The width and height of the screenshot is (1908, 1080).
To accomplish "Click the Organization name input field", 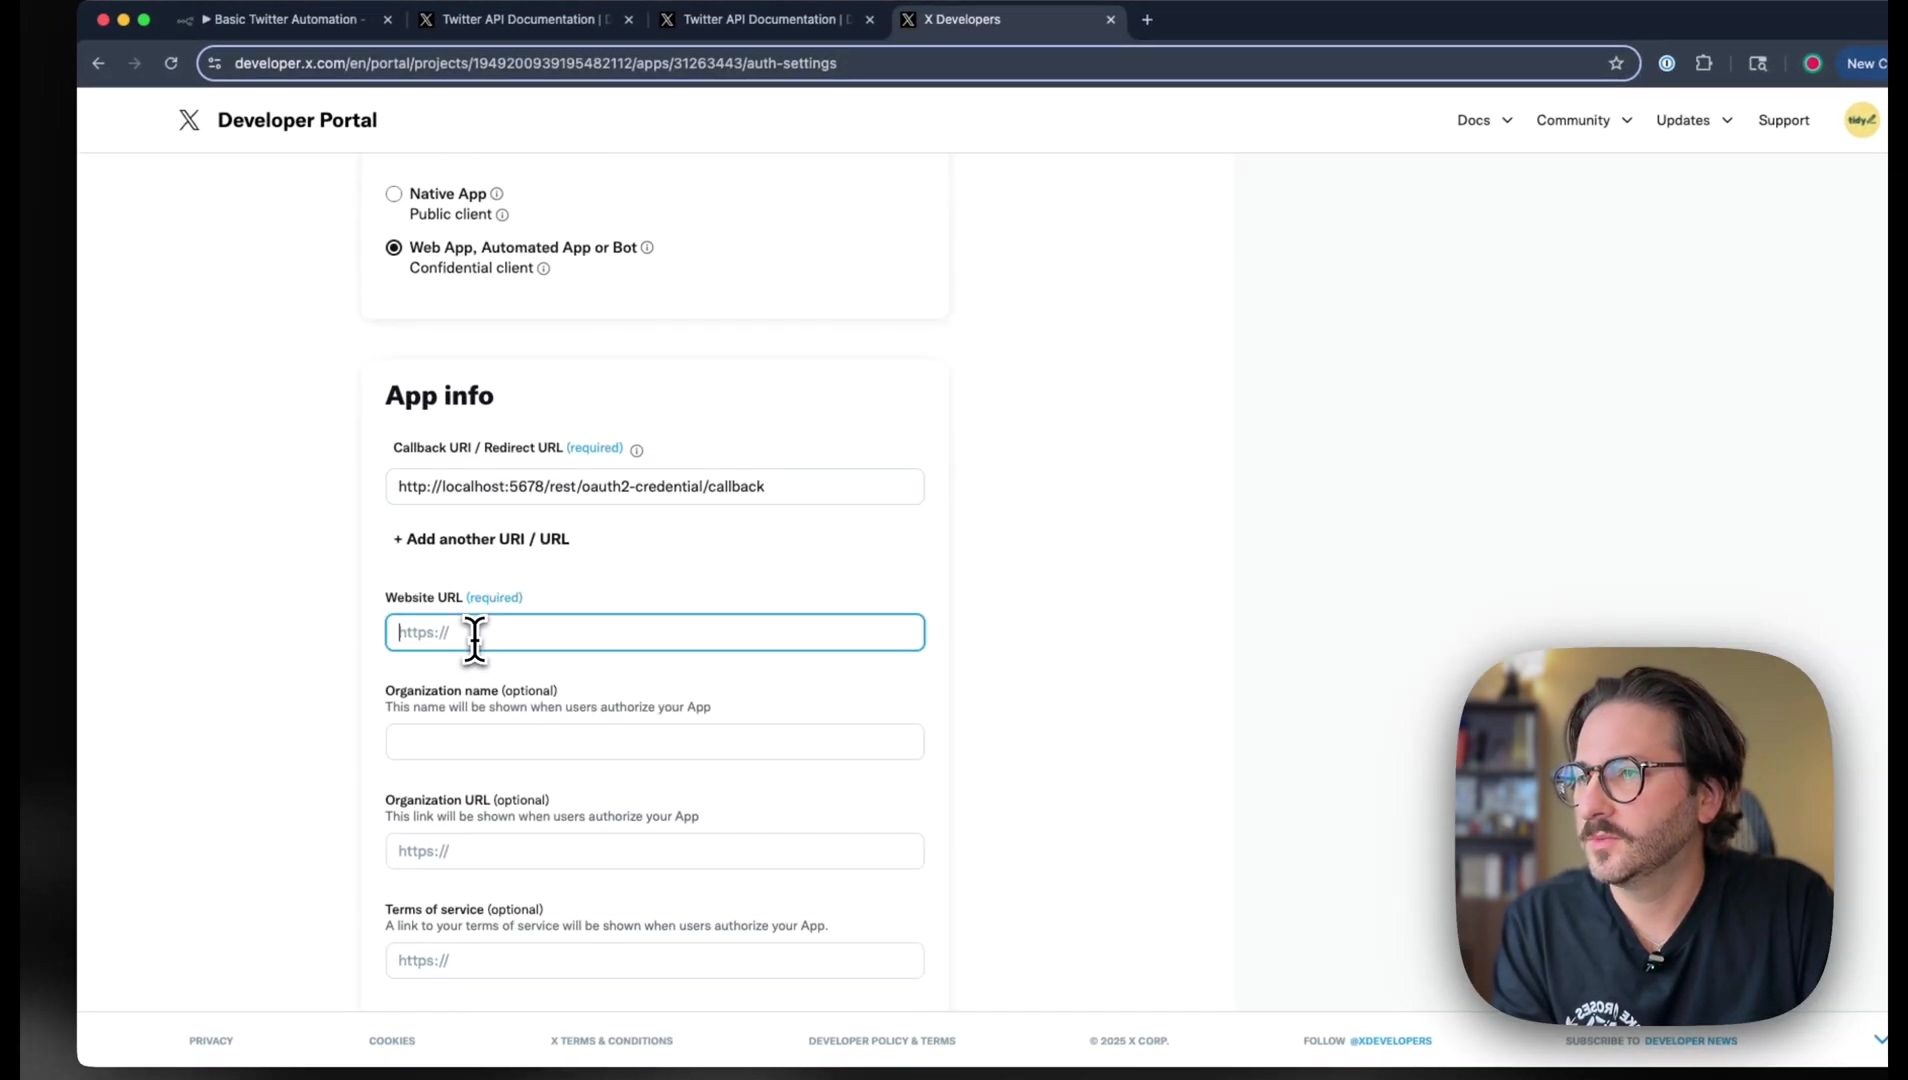I will tap(654, 742).
